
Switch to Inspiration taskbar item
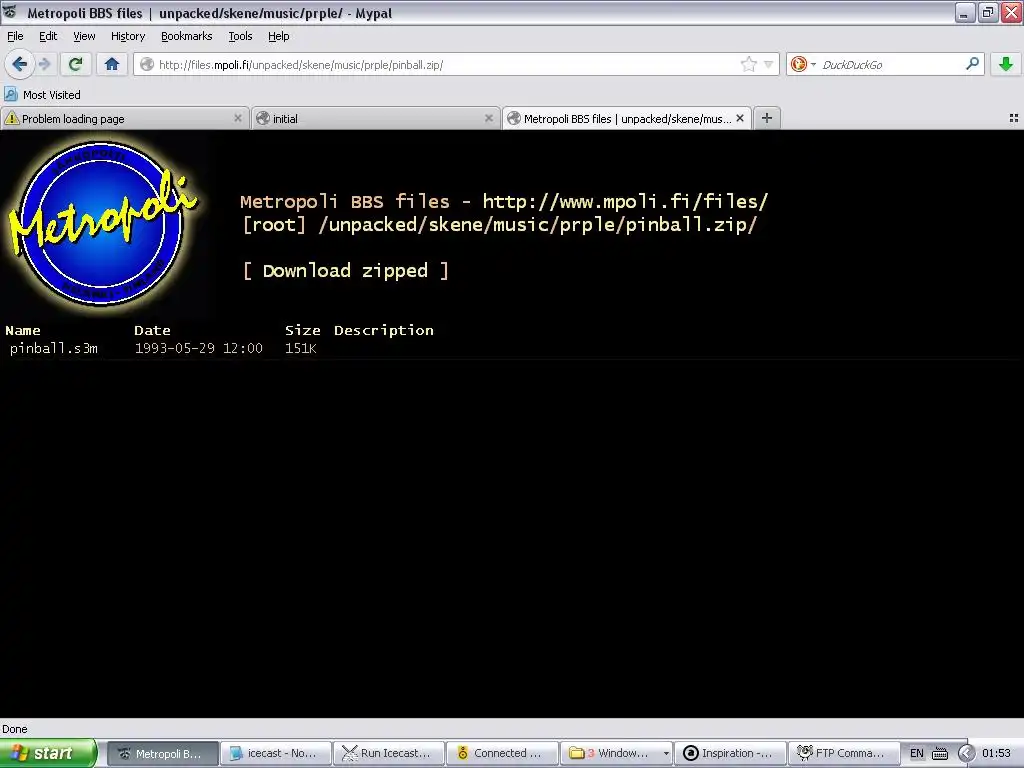[x=729, y=753]
